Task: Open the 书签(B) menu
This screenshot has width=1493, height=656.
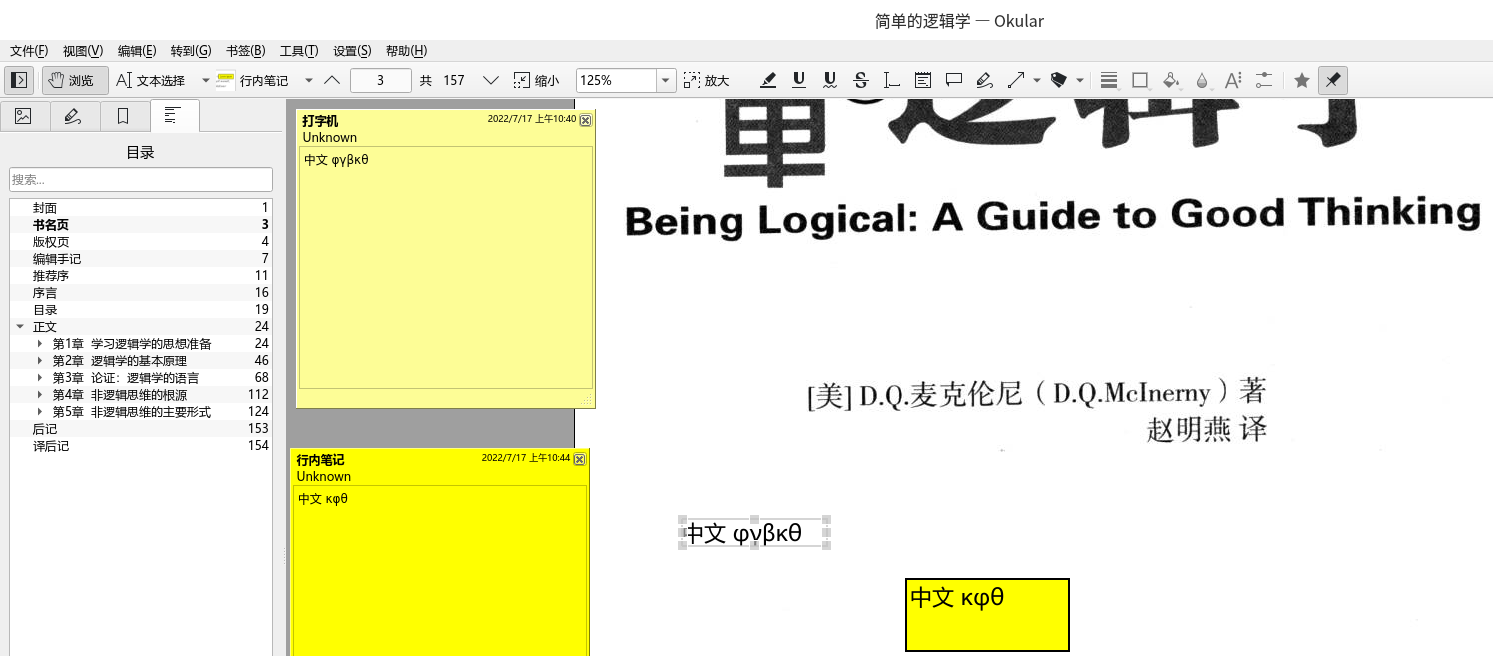Action: pyautogui.click(x=245, y=51)
